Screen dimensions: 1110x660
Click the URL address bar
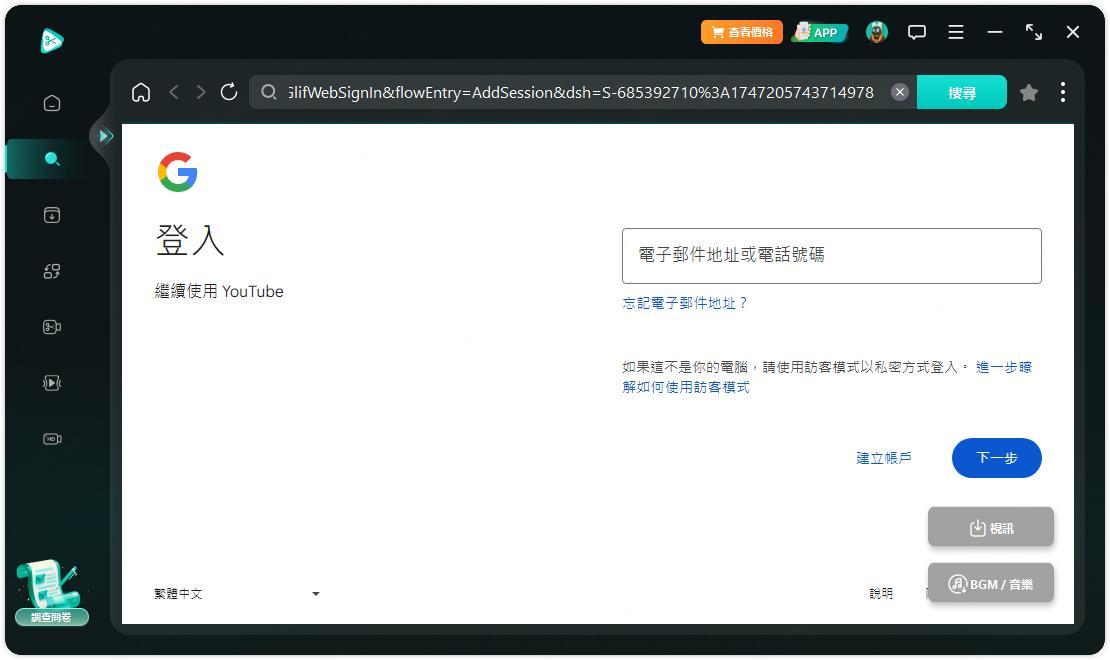[580, 92]
